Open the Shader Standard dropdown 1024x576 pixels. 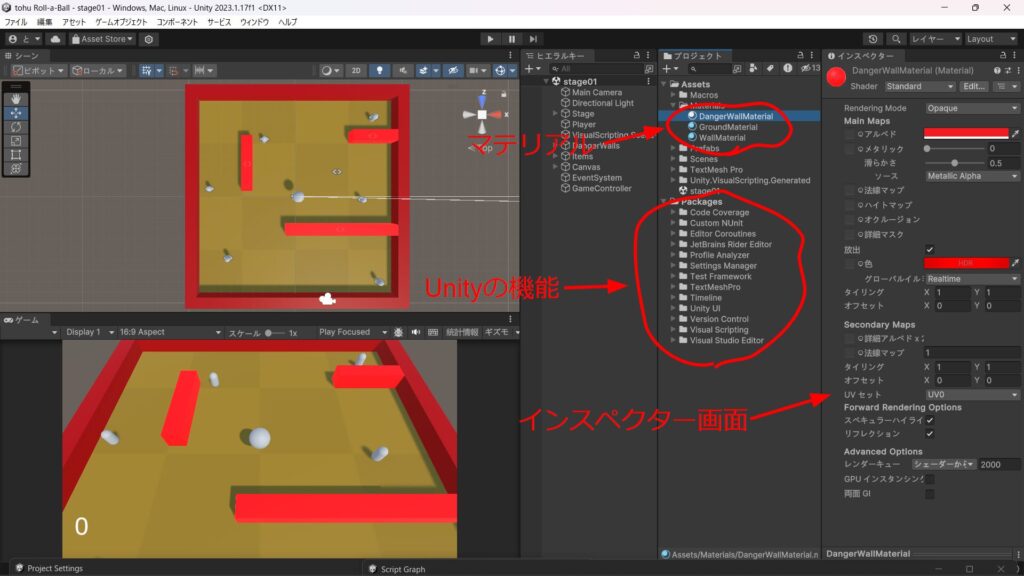tap(920, 86)
